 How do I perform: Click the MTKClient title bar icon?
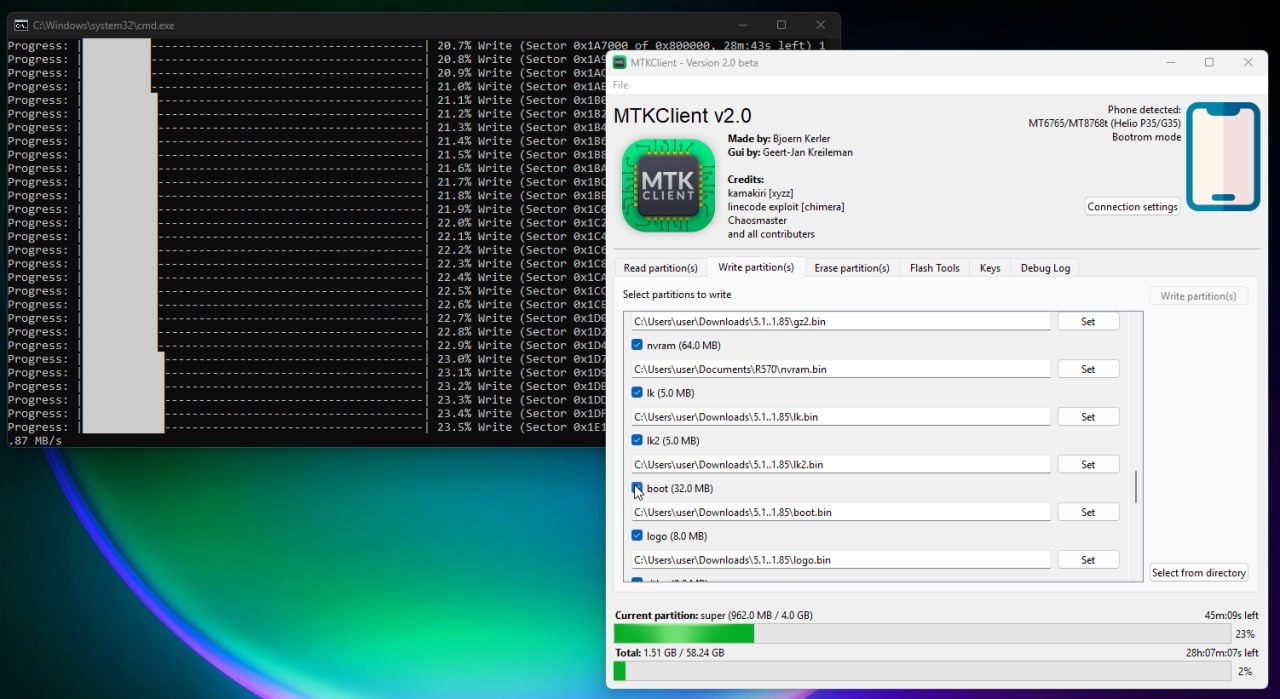pyautogui.click(x=620, y=63)
